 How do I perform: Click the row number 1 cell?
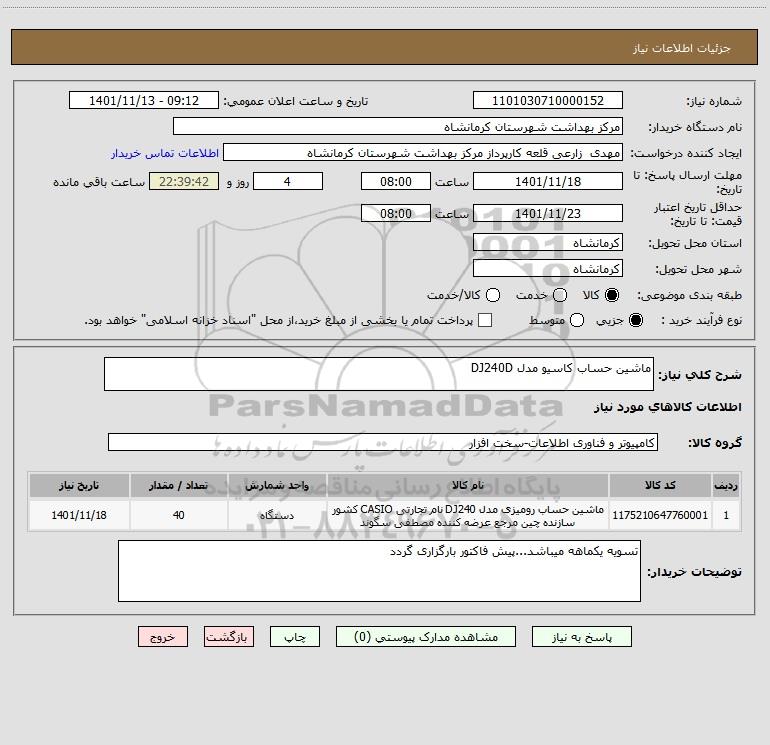(726, 515)
